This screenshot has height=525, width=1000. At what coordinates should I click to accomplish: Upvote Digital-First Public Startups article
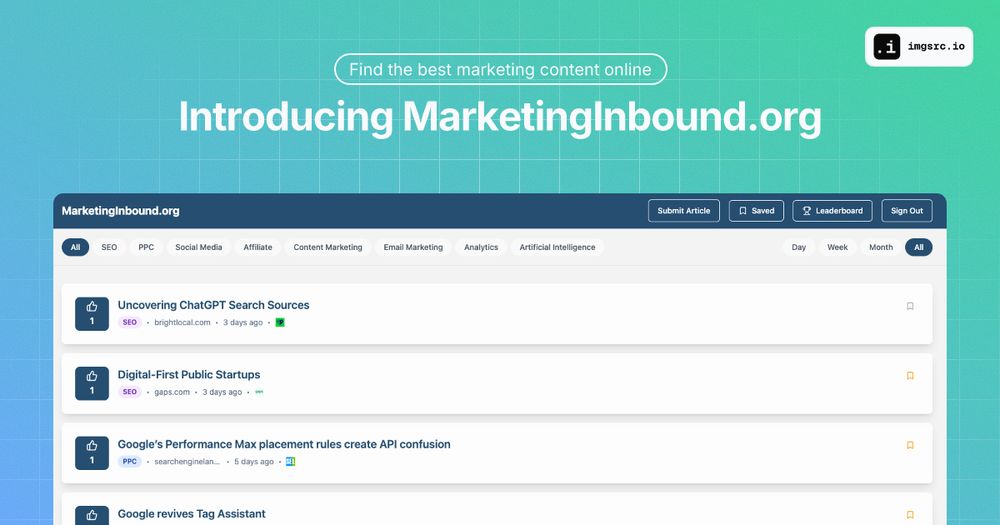pyautogui.click(x=92, y=383)
